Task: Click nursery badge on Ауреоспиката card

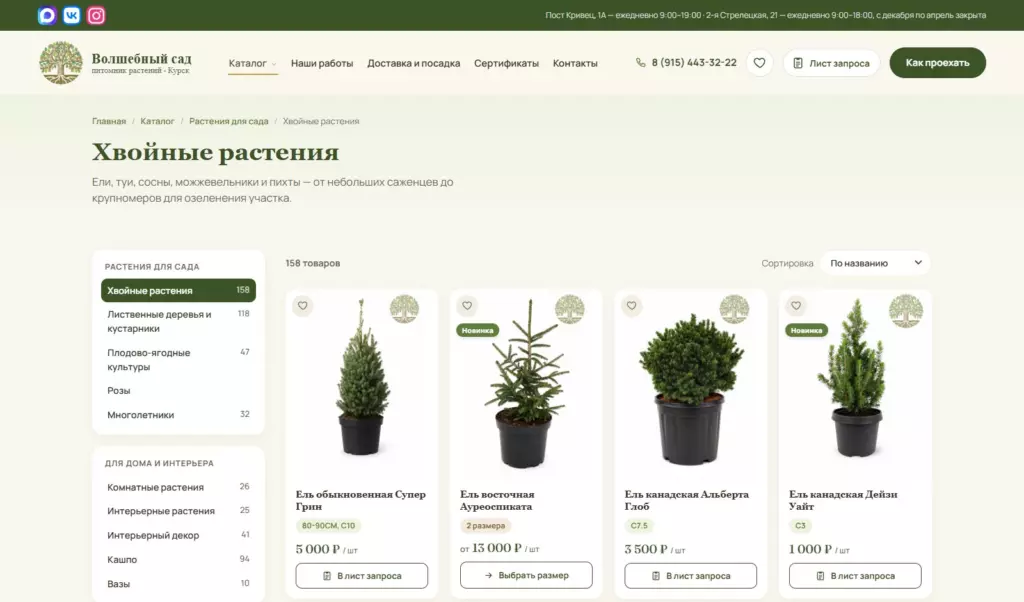Action: coord(569,309)
